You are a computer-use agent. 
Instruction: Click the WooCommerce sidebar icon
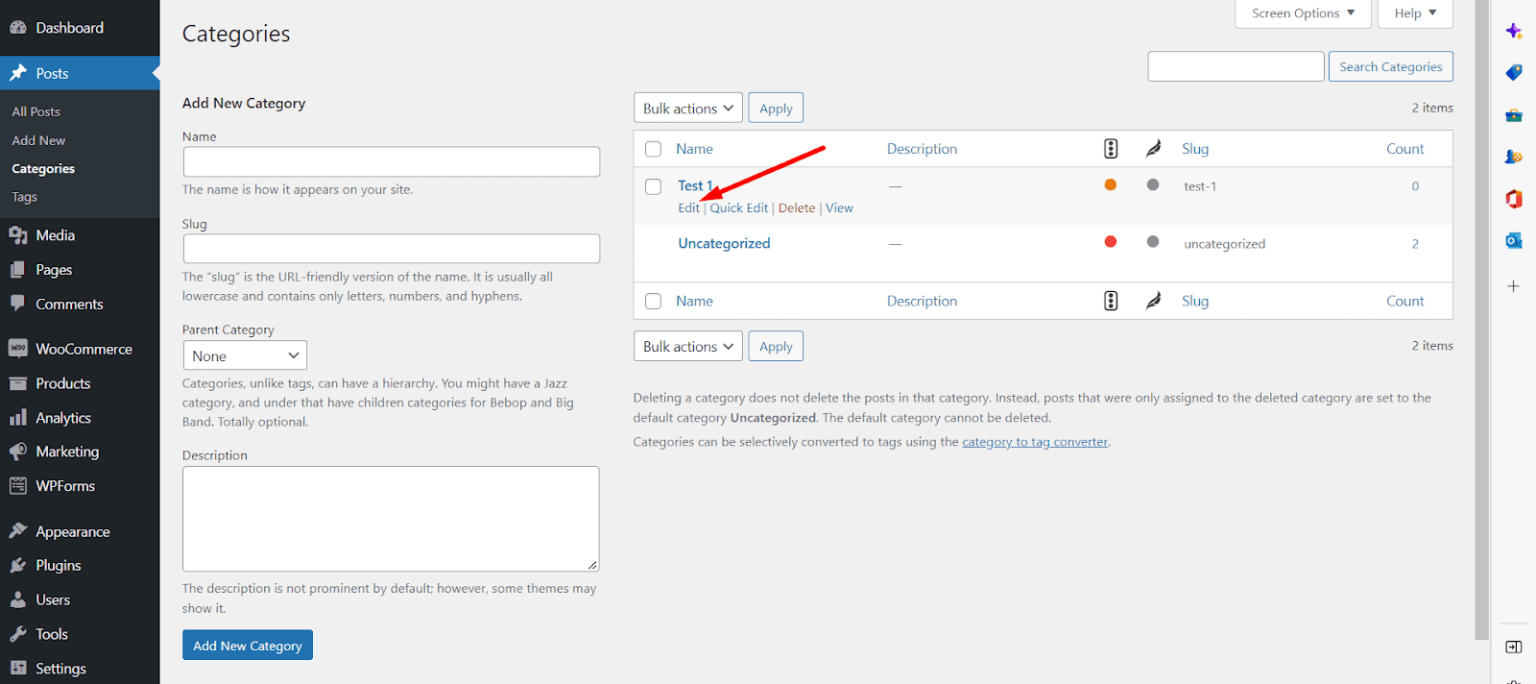20,348
